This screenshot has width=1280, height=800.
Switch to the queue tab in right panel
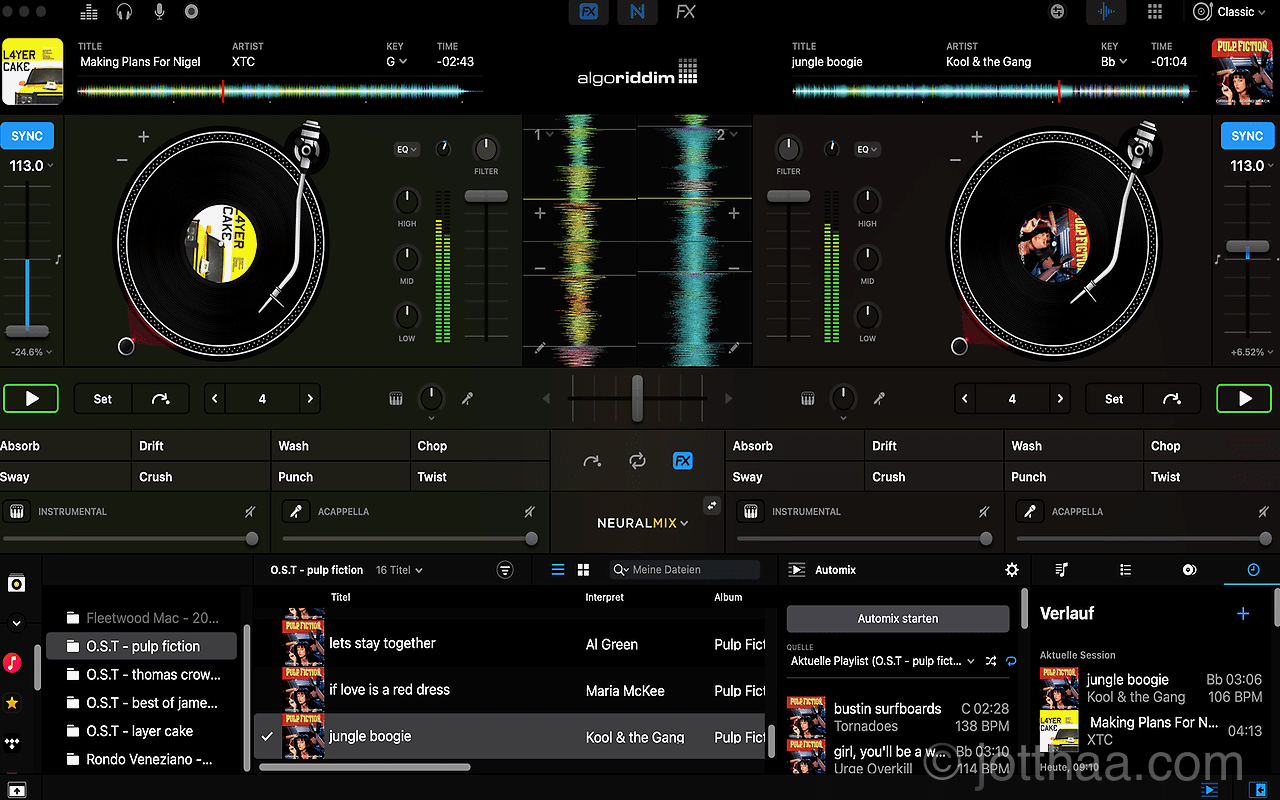coord(1061,570)
